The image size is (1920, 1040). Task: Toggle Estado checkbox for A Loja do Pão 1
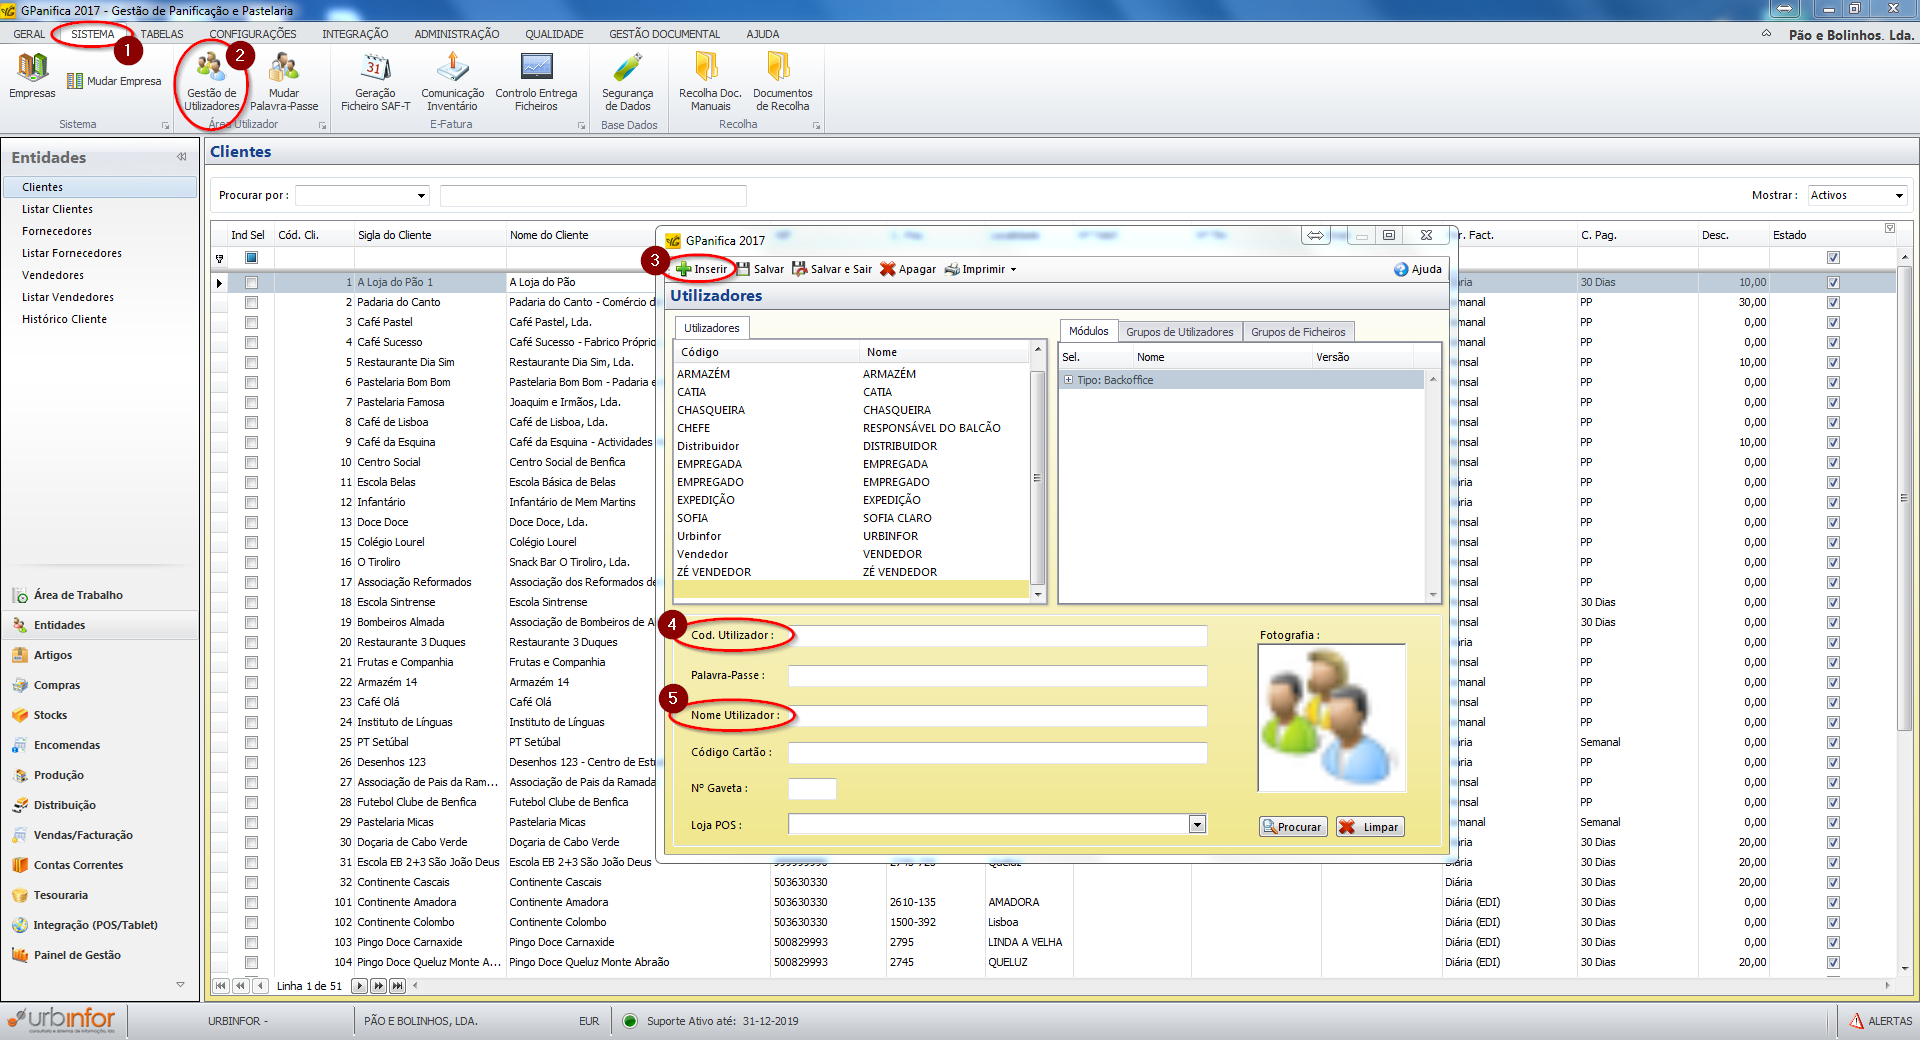coord(1833,283)
